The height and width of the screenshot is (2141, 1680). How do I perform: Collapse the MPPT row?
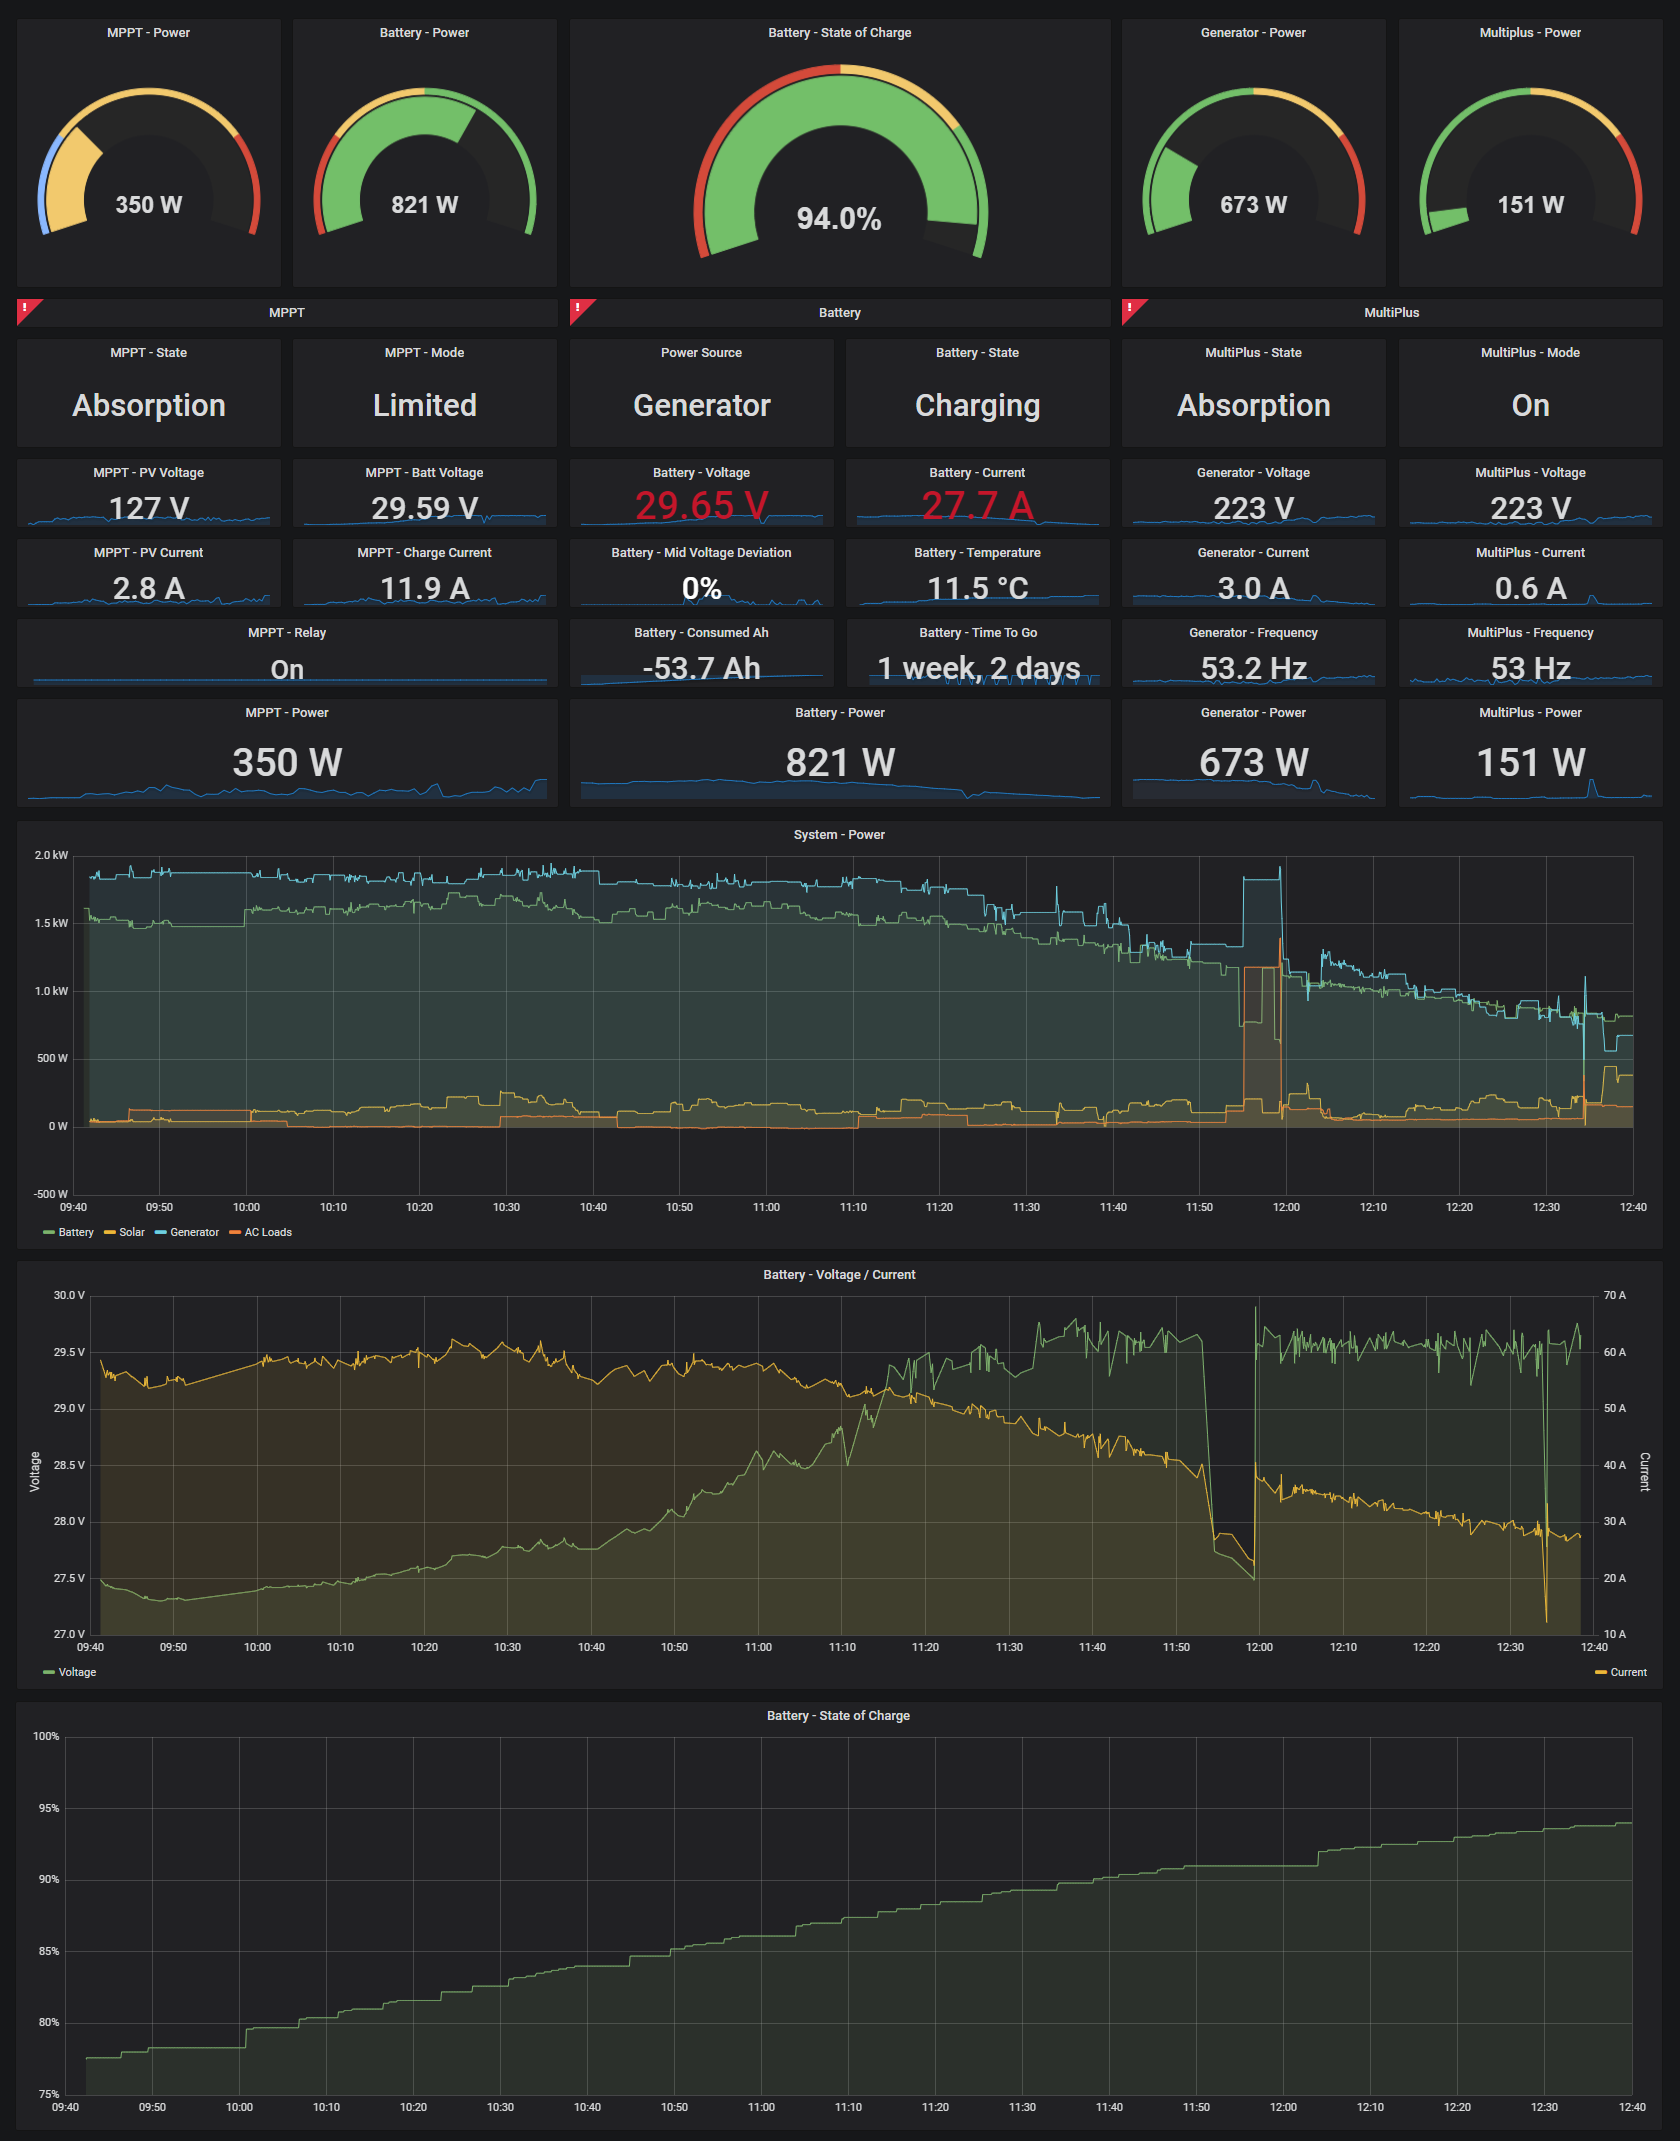coord(287,312)
